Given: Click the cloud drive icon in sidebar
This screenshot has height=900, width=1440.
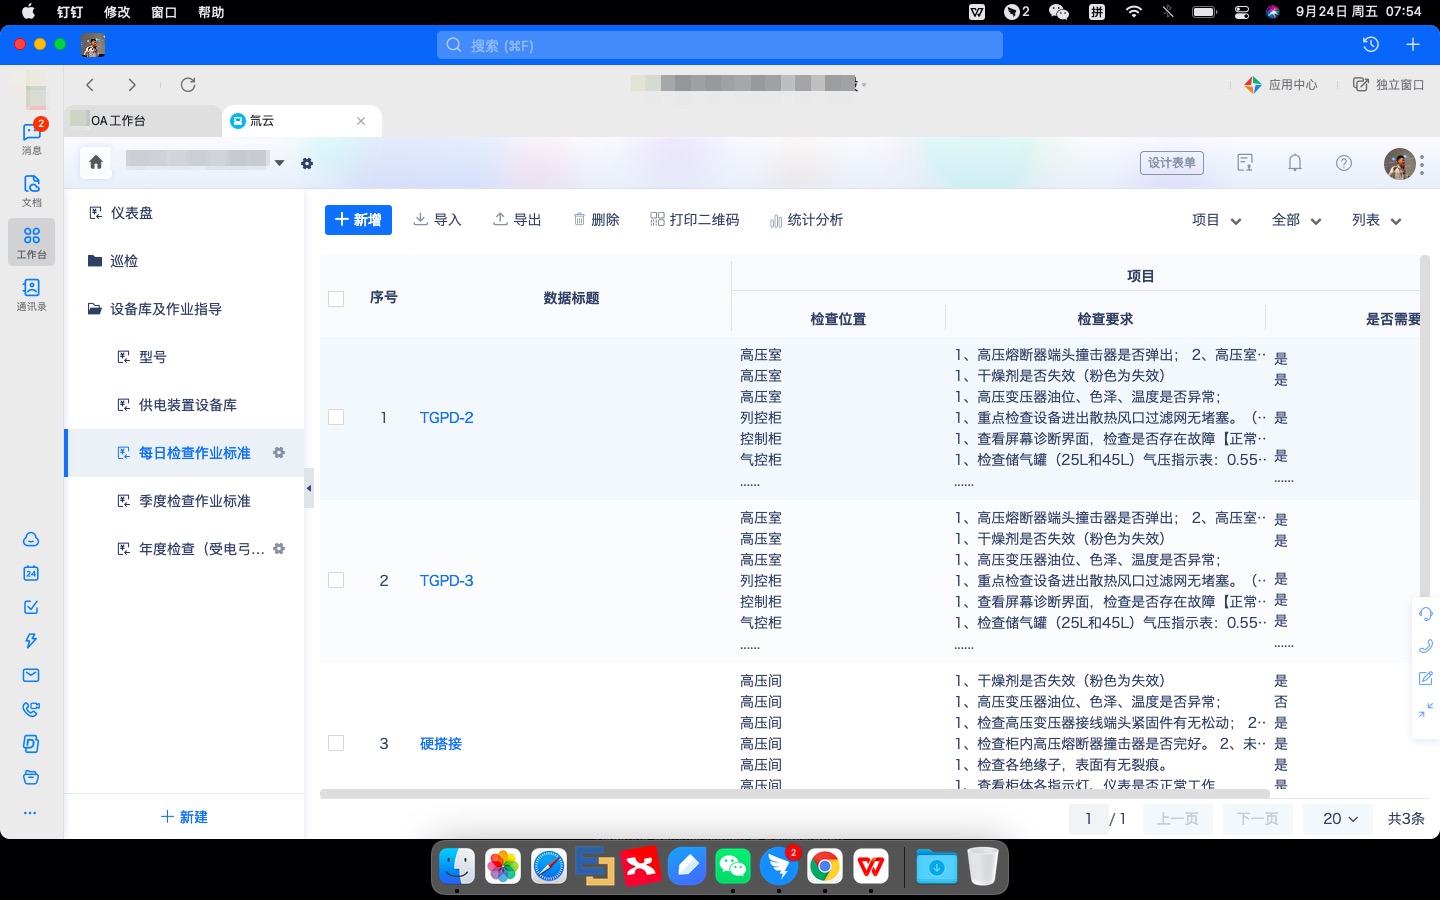Looking at the screenshot, I should pos(31,540).
